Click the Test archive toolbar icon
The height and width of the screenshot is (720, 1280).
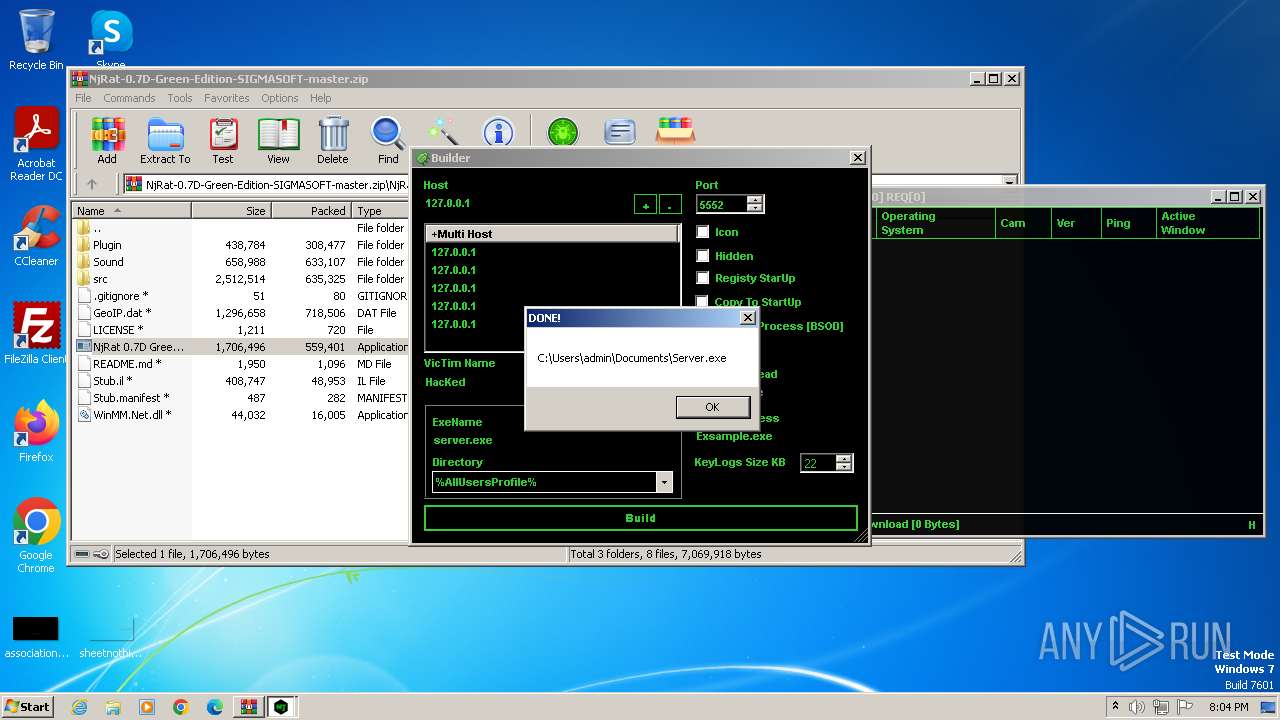point(223,140)
